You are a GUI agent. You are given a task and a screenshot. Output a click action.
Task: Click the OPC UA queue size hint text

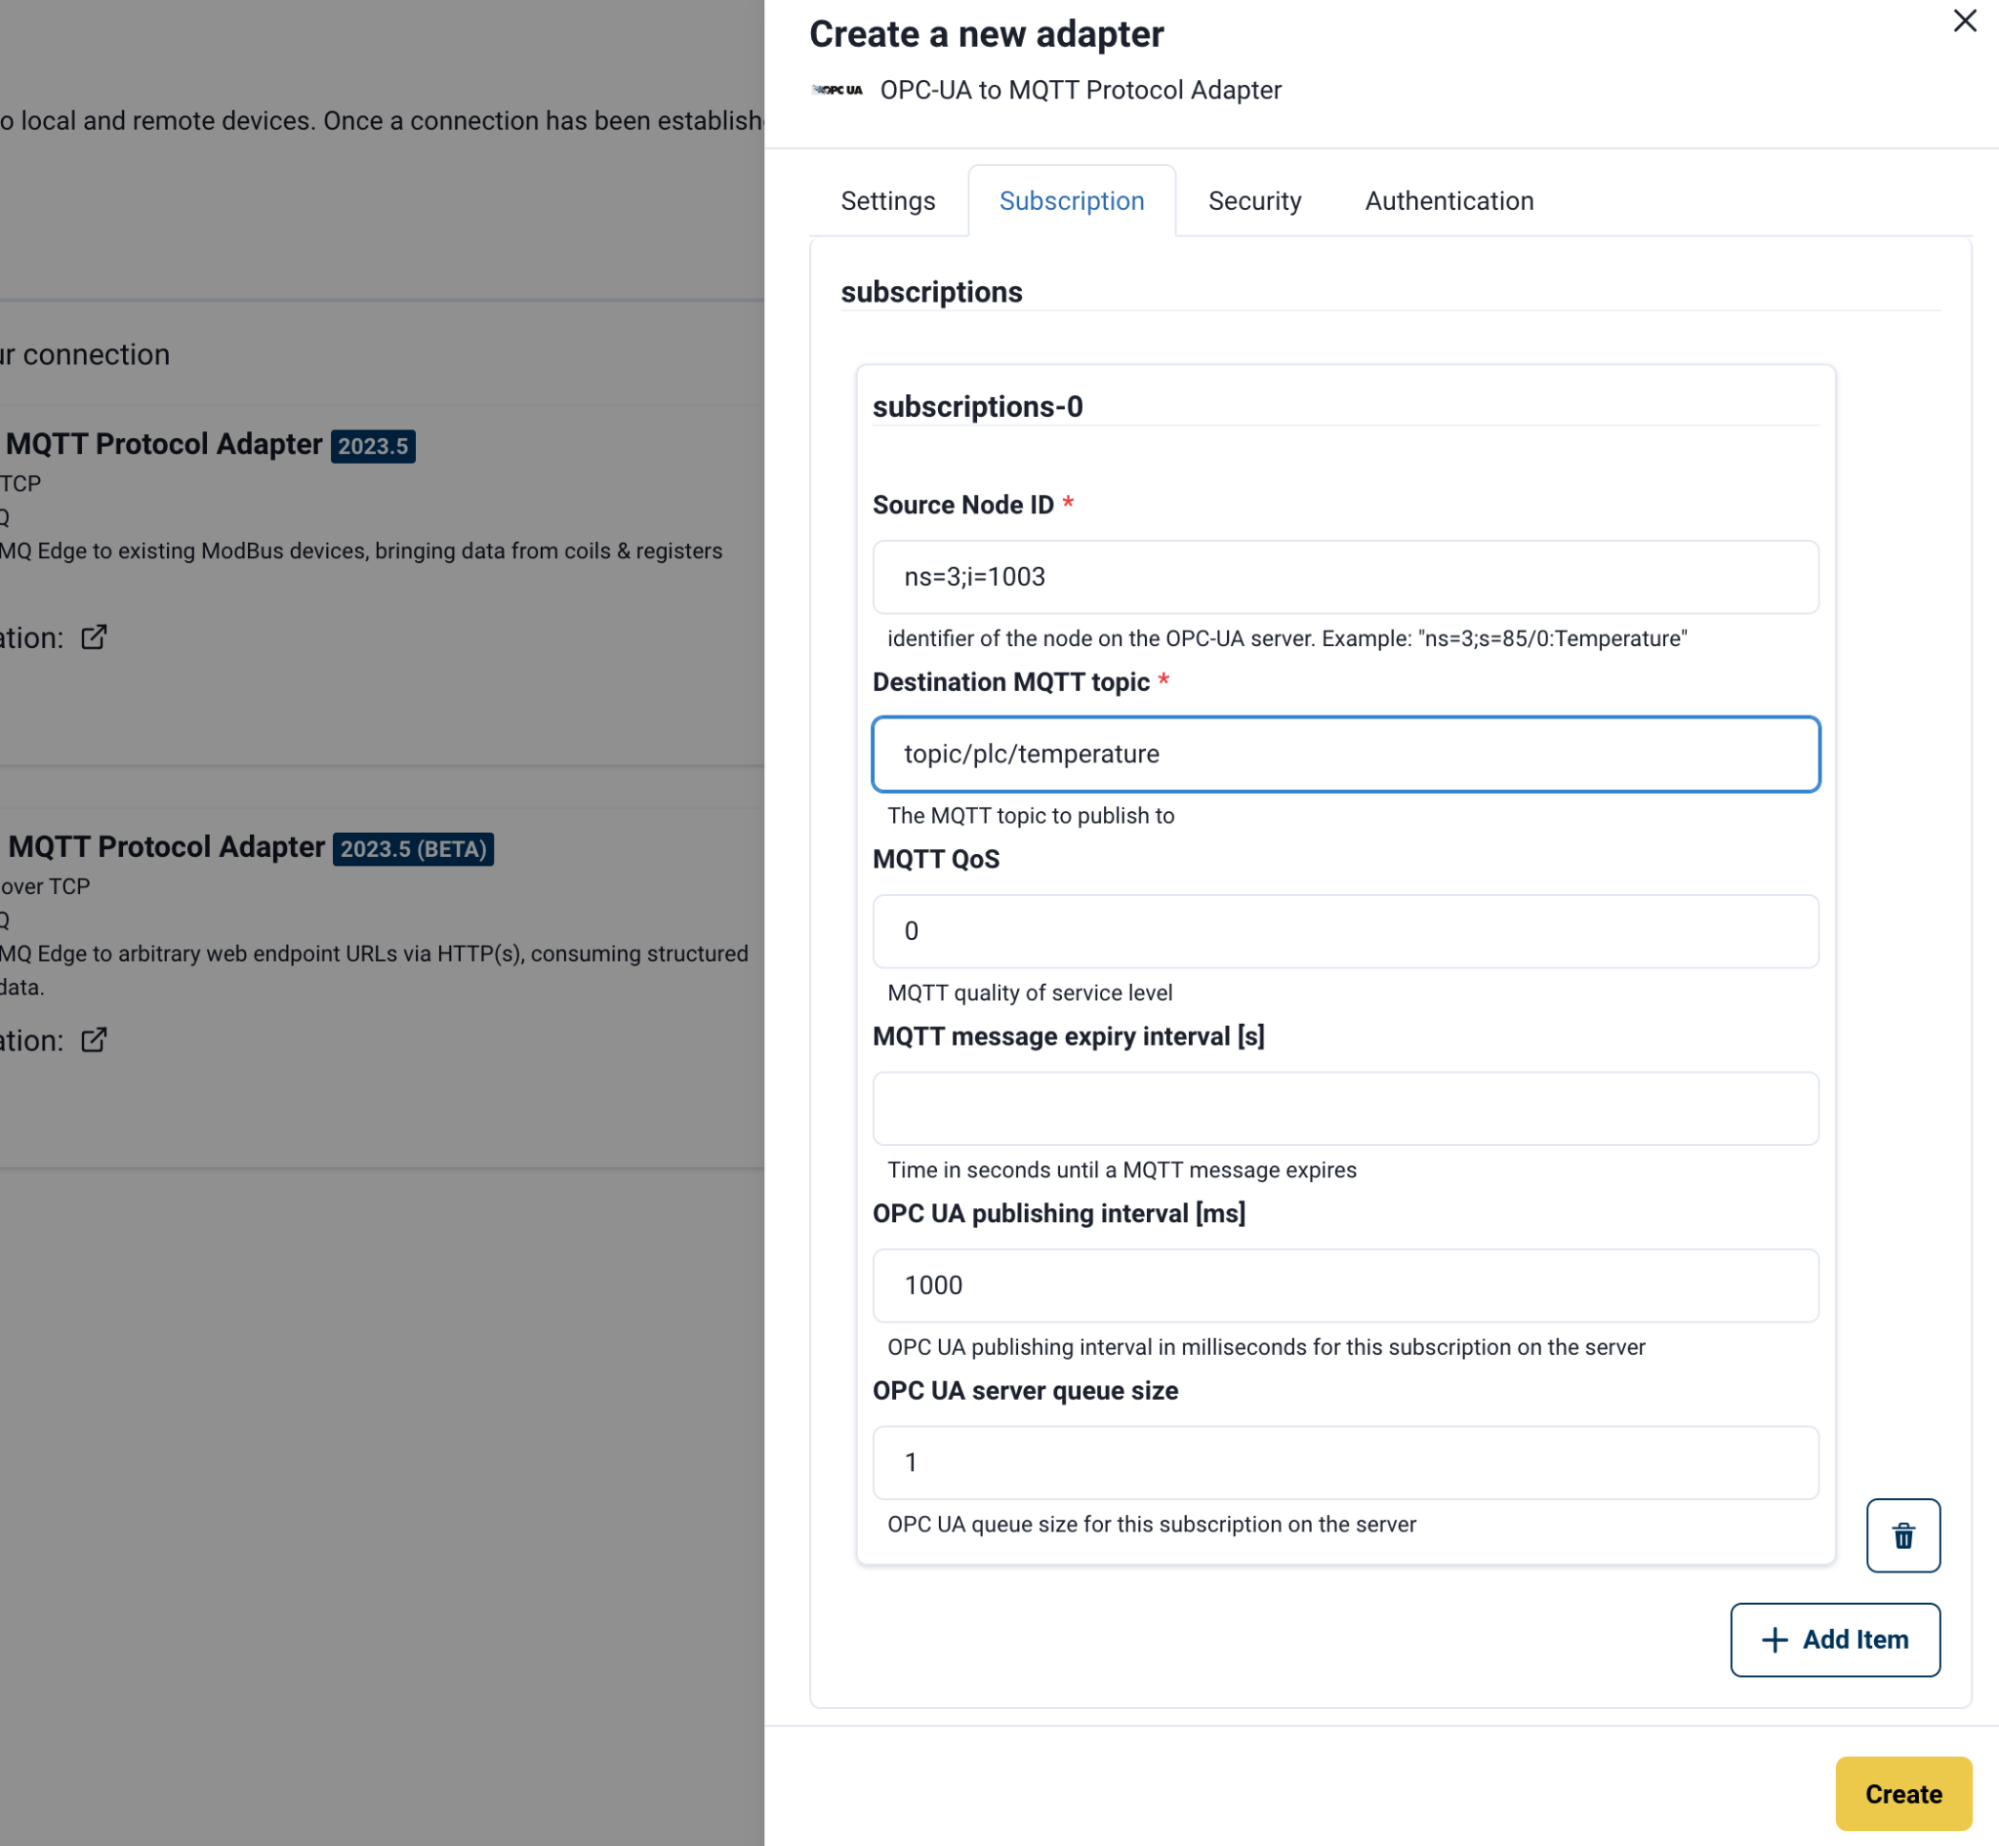pos(1151,1523)
